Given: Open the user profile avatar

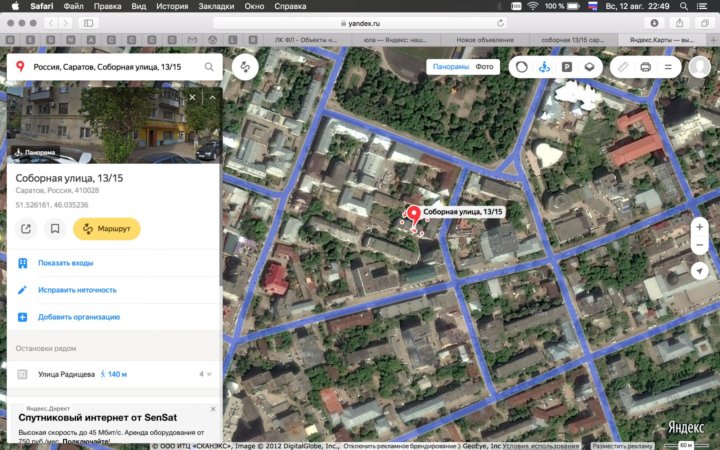Looking at the screenshot, I should pyautogui.click(x=699, y=67).
